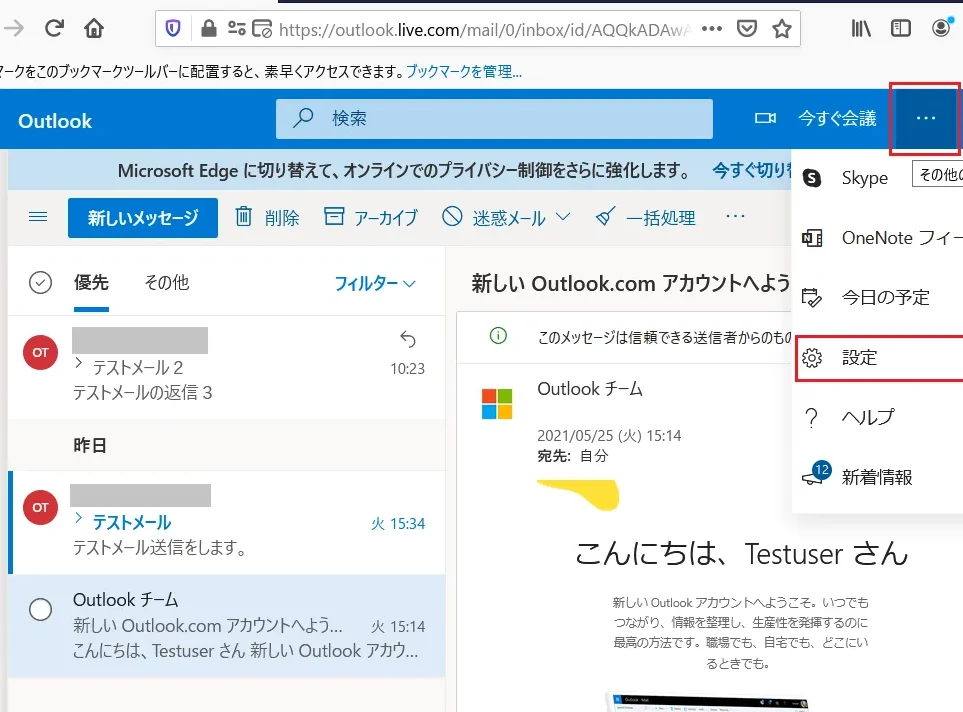
Task: Open the more options ellipsis in header
Action: [925, 119]
